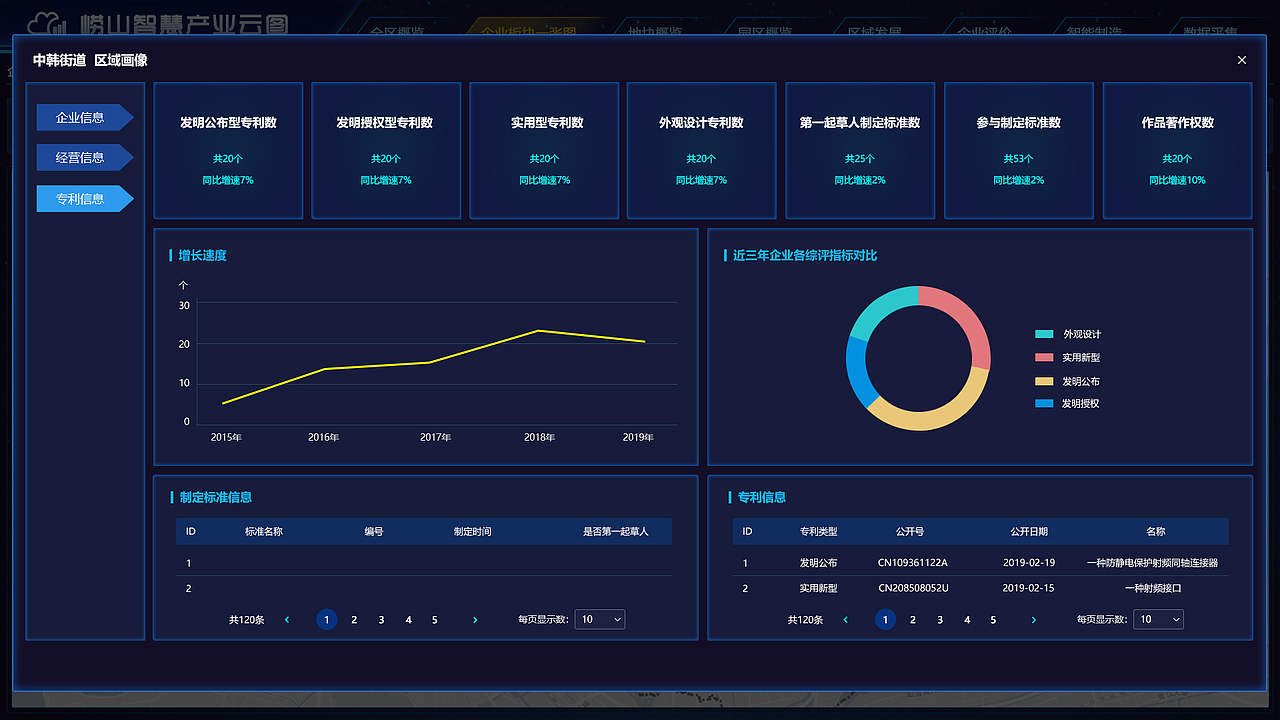Screen dimensions: 1280x720
Task: Toggle the 实用新型 legend swatch
Action: coord(1044,357)
